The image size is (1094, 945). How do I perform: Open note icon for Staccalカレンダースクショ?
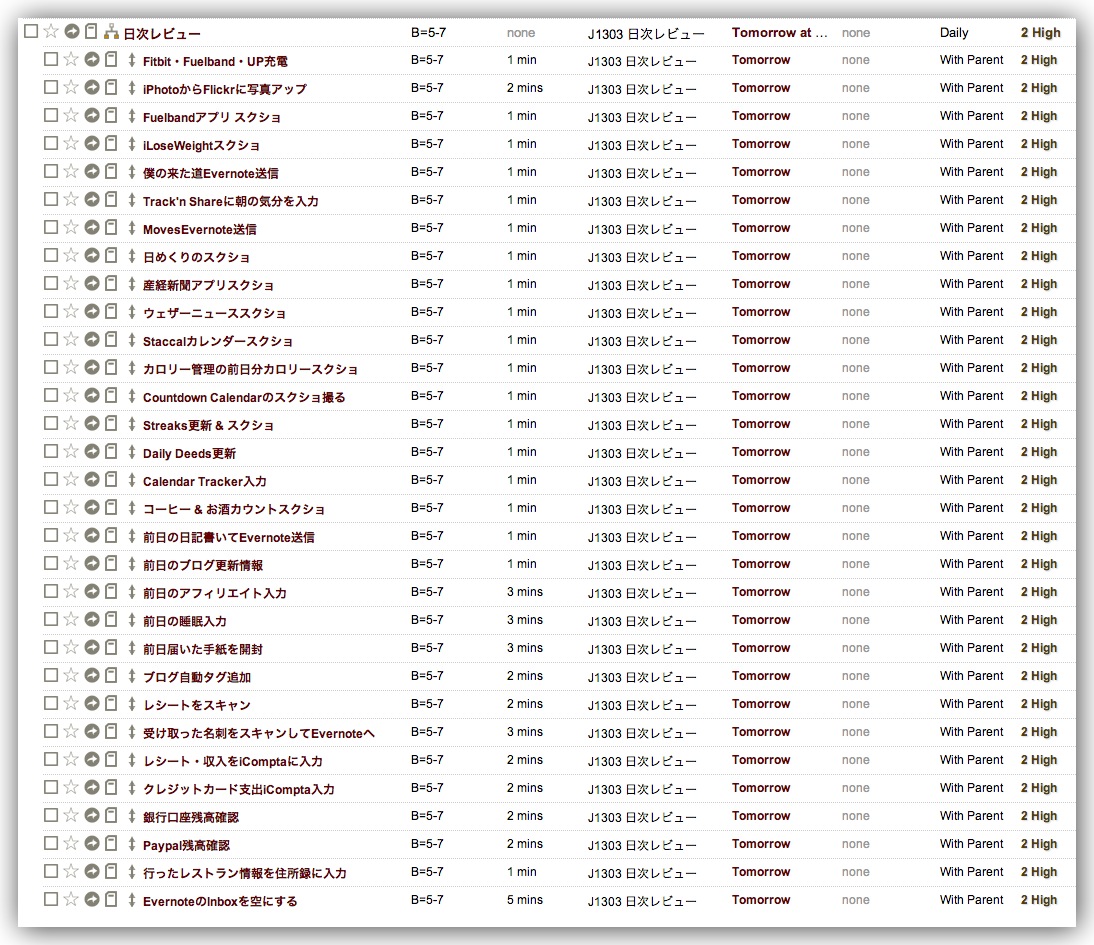111,339
